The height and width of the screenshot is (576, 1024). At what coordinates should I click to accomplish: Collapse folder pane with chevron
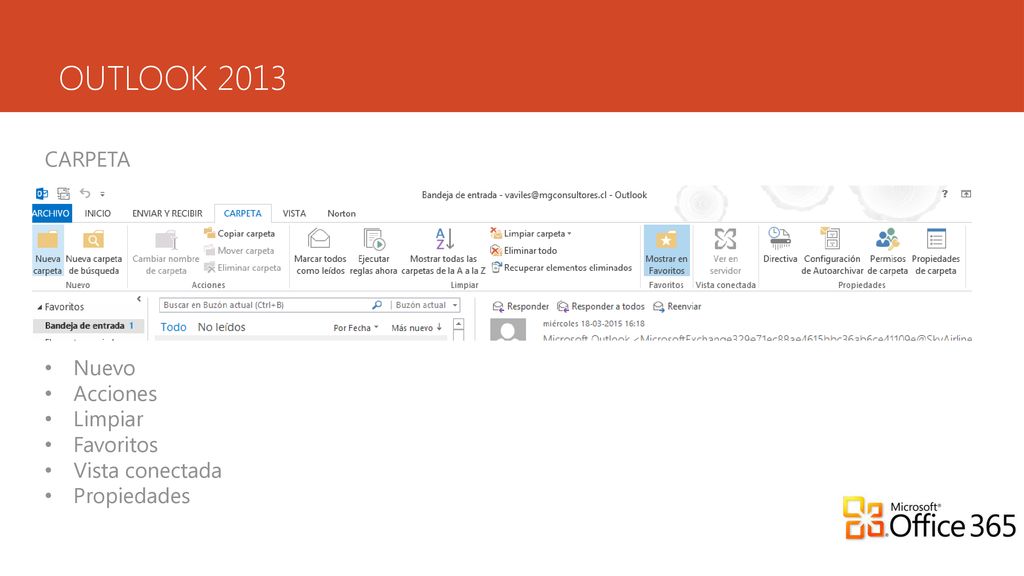point(138,299)
